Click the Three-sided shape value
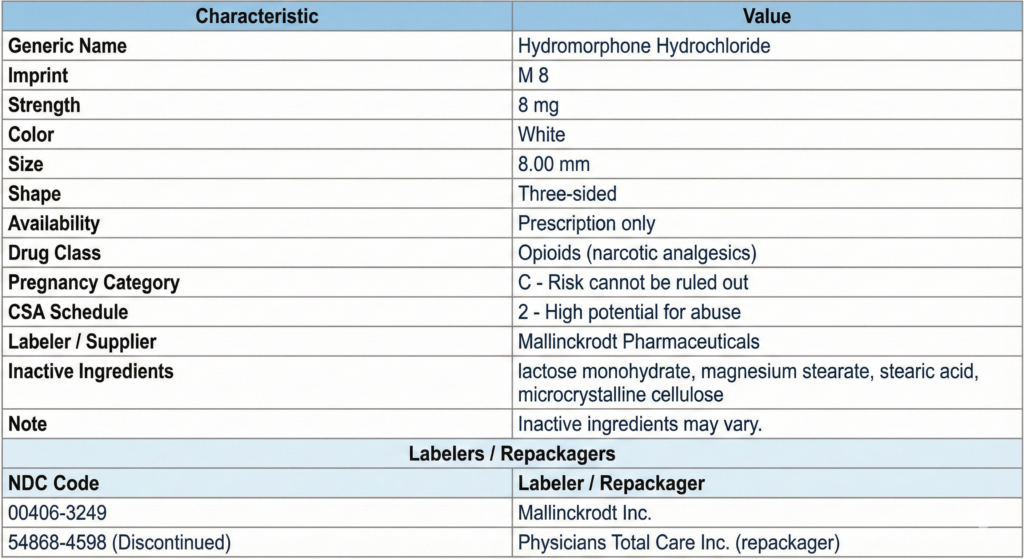 click(567, 194)
